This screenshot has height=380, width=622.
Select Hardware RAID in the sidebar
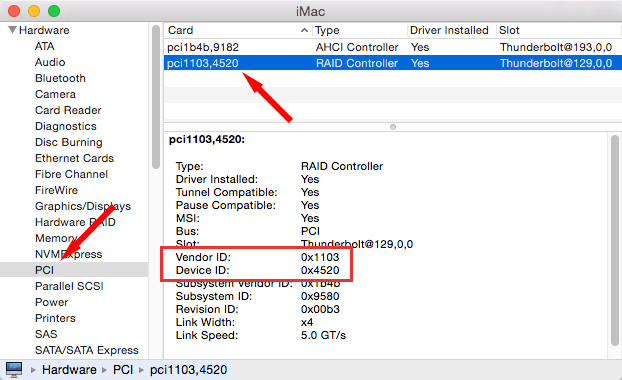(x=75, y=222)
